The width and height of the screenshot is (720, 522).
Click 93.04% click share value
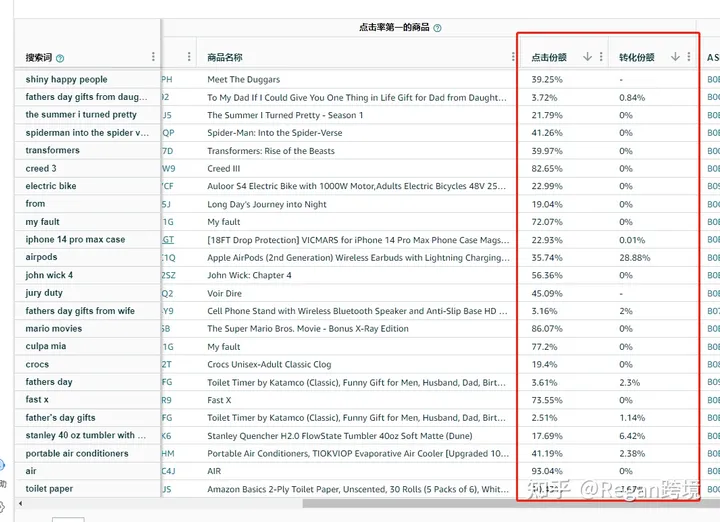(547, 471)
